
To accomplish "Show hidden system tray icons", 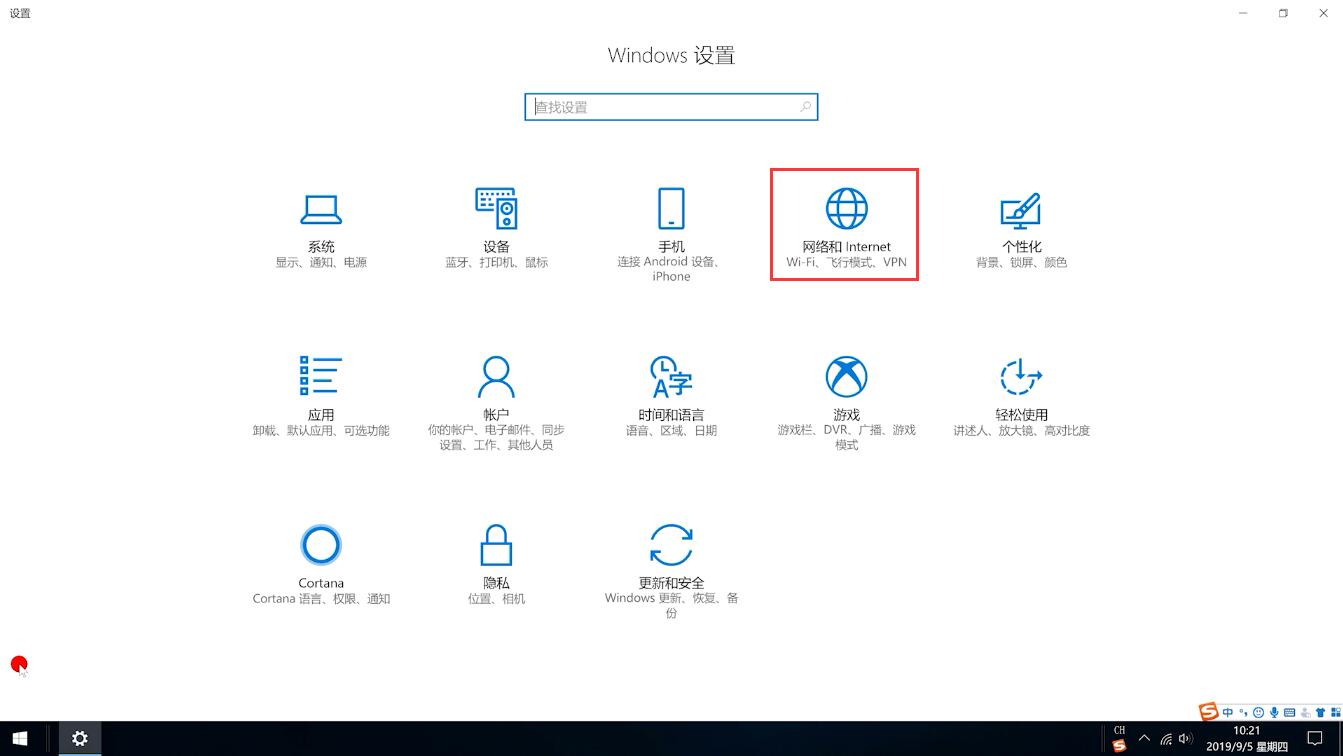I will click(1144, 739).
